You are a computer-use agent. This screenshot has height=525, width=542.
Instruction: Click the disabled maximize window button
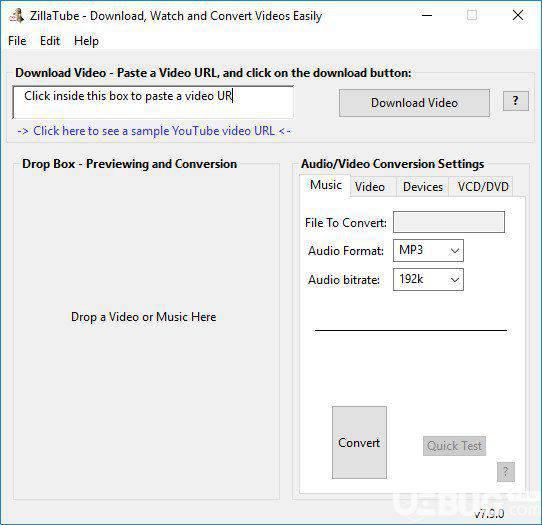point(472,15)
